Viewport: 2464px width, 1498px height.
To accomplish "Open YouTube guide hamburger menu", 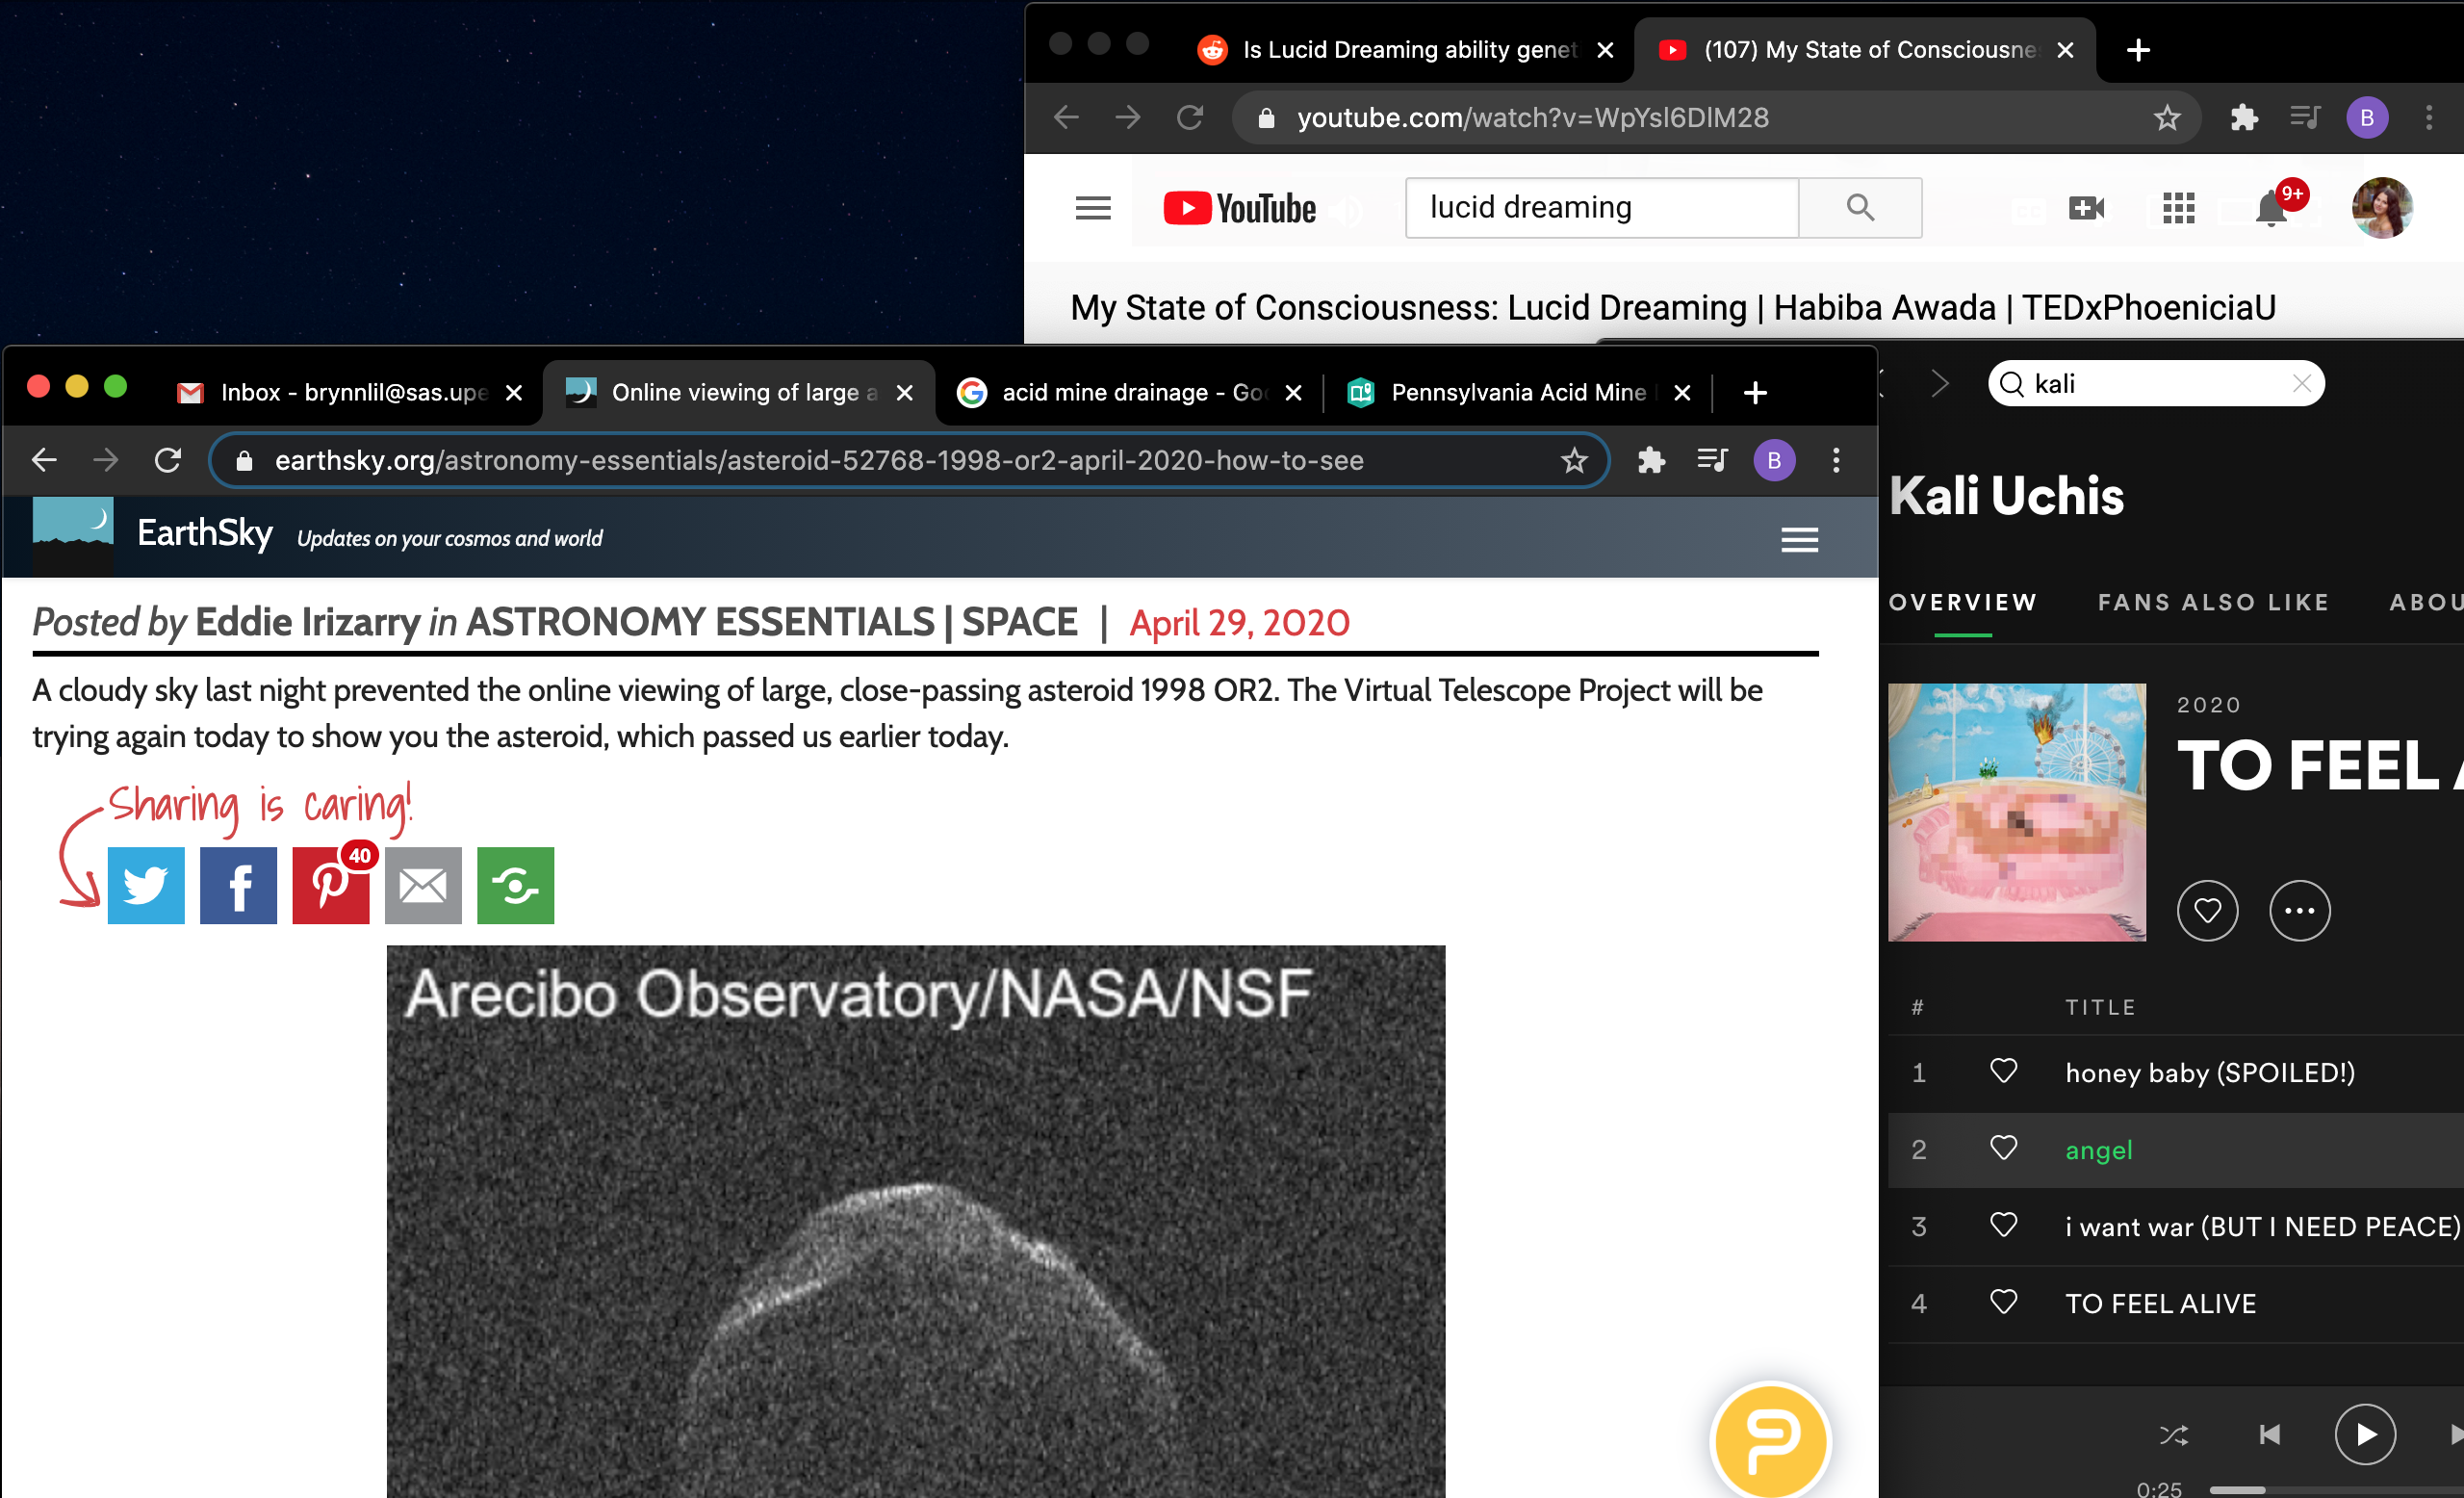I will pos(1092,208).
